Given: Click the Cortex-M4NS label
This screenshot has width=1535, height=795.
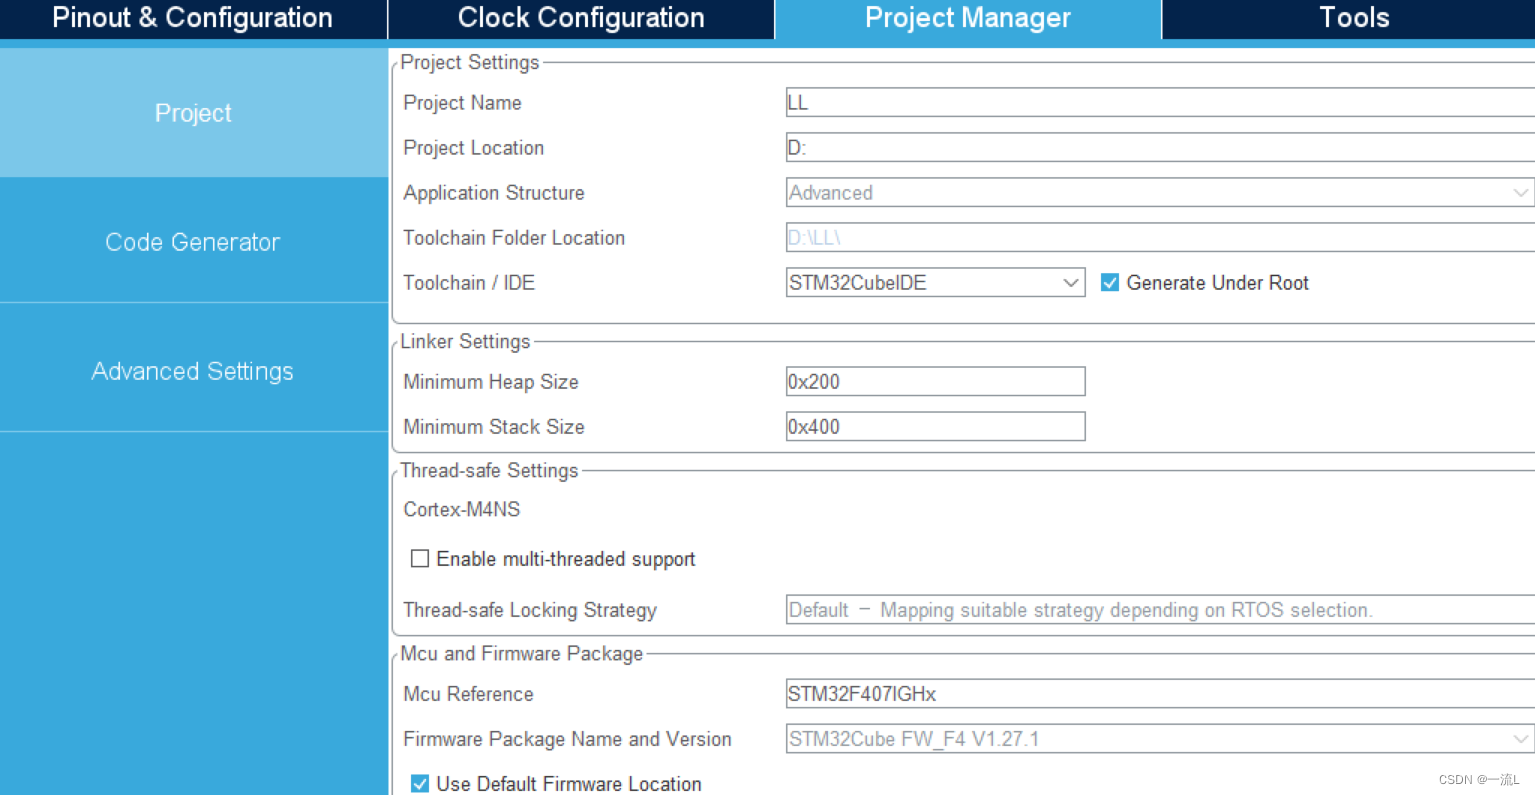Looking at the screenshot, I should click(462, 509).
